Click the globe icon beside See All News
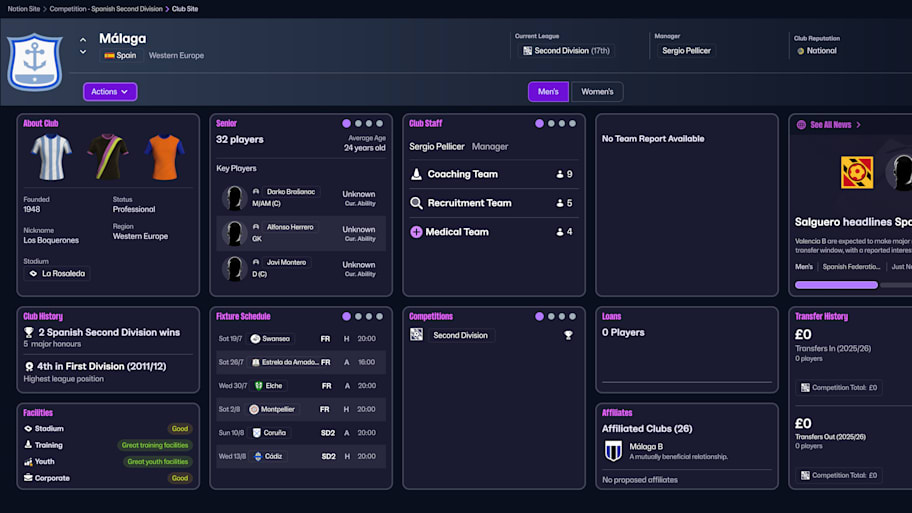This screenshot has width=912, height=513. coord(801,125)
